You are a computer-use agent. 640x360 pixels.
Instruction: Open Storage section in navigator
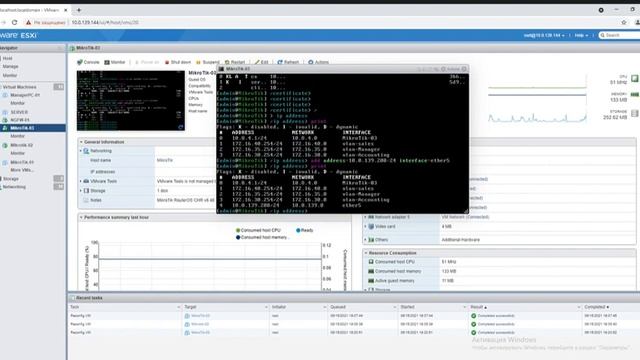[x=11, y=179]
